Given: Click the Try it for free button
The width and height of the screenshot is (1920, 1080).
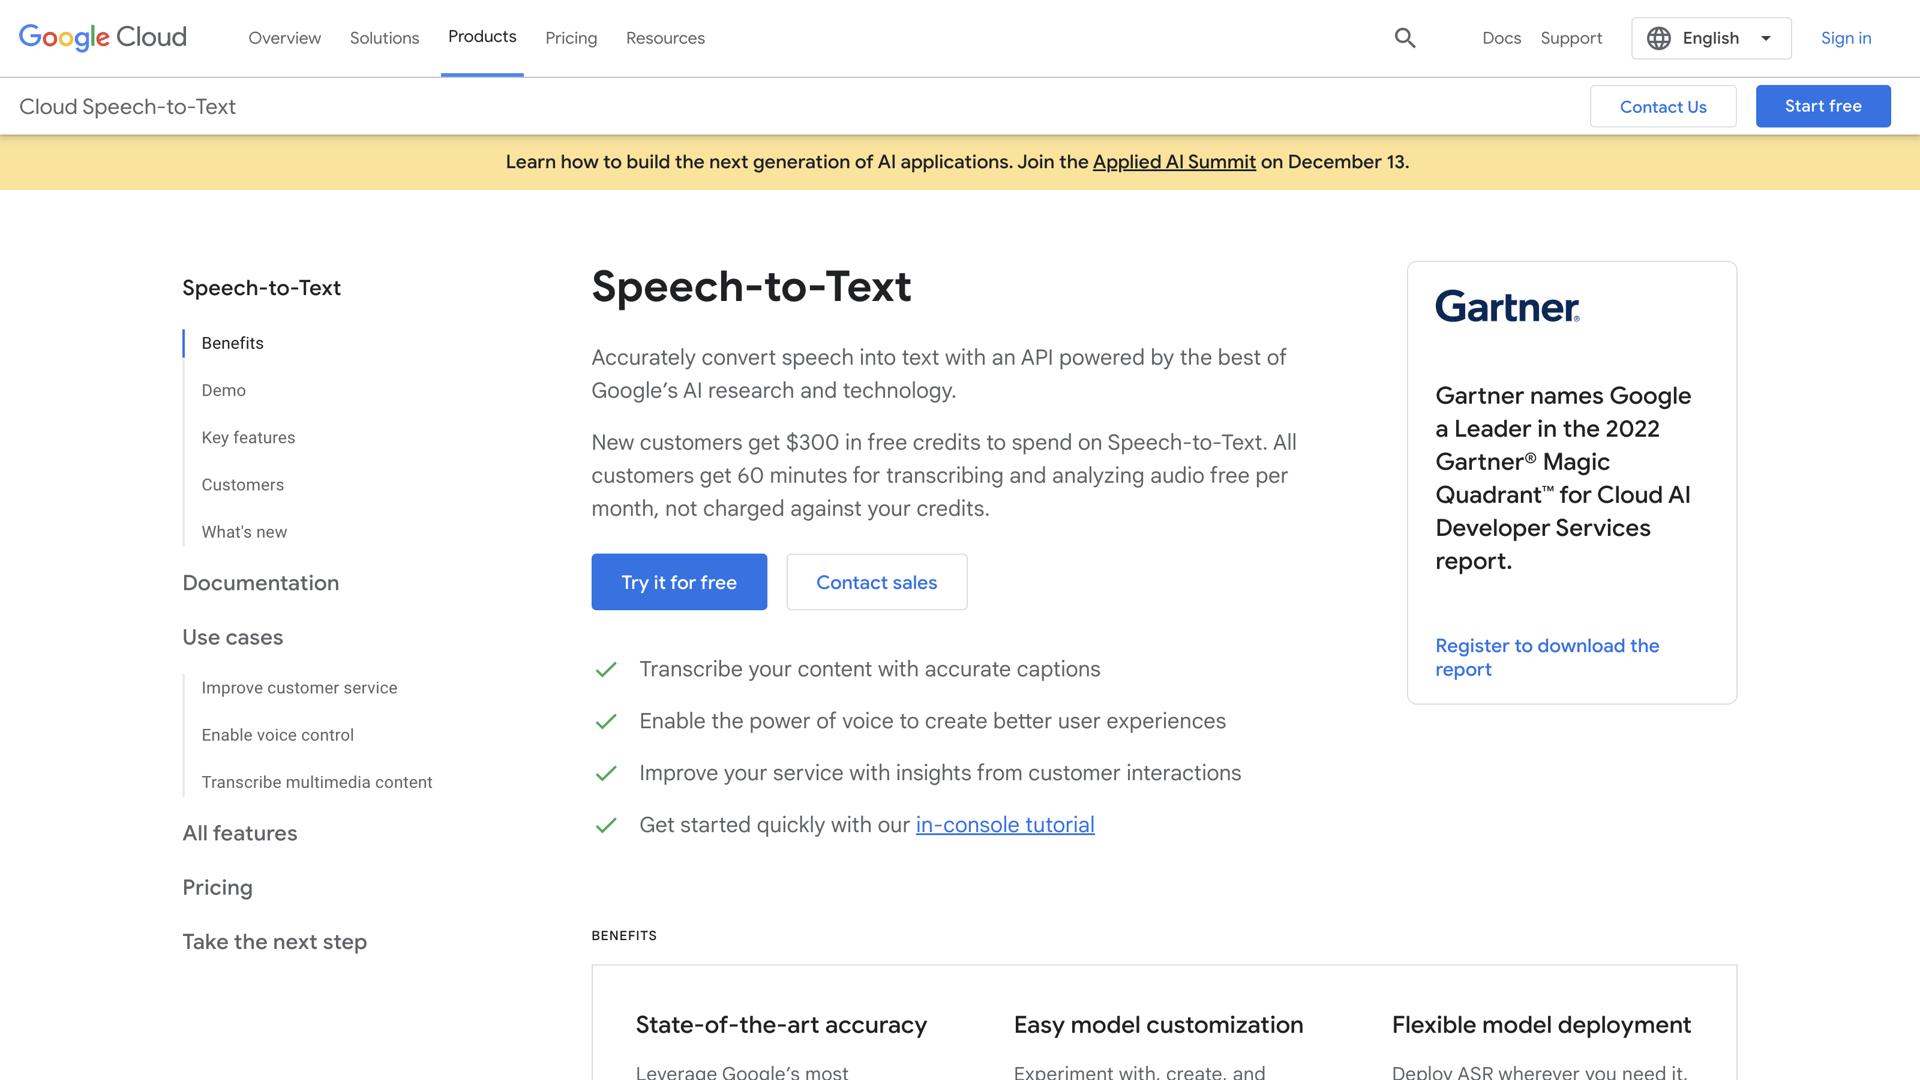Looking at the screenshot, I should click(x=678, y=581).
